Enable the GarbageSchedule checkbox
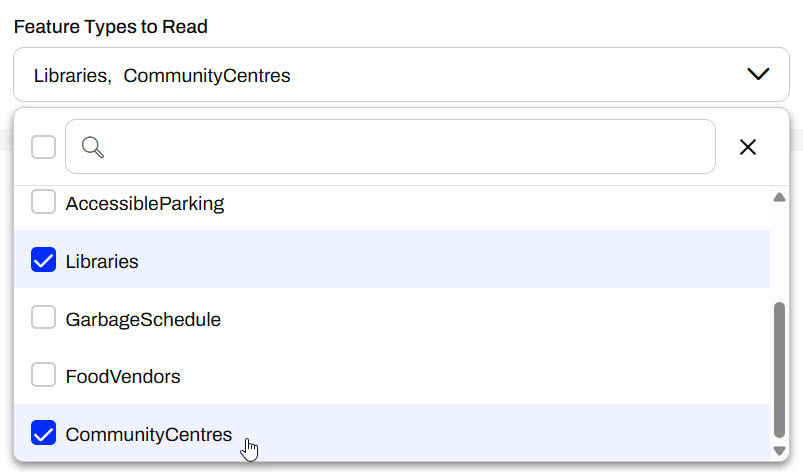The image size is (803, 472). click(43, 319)
